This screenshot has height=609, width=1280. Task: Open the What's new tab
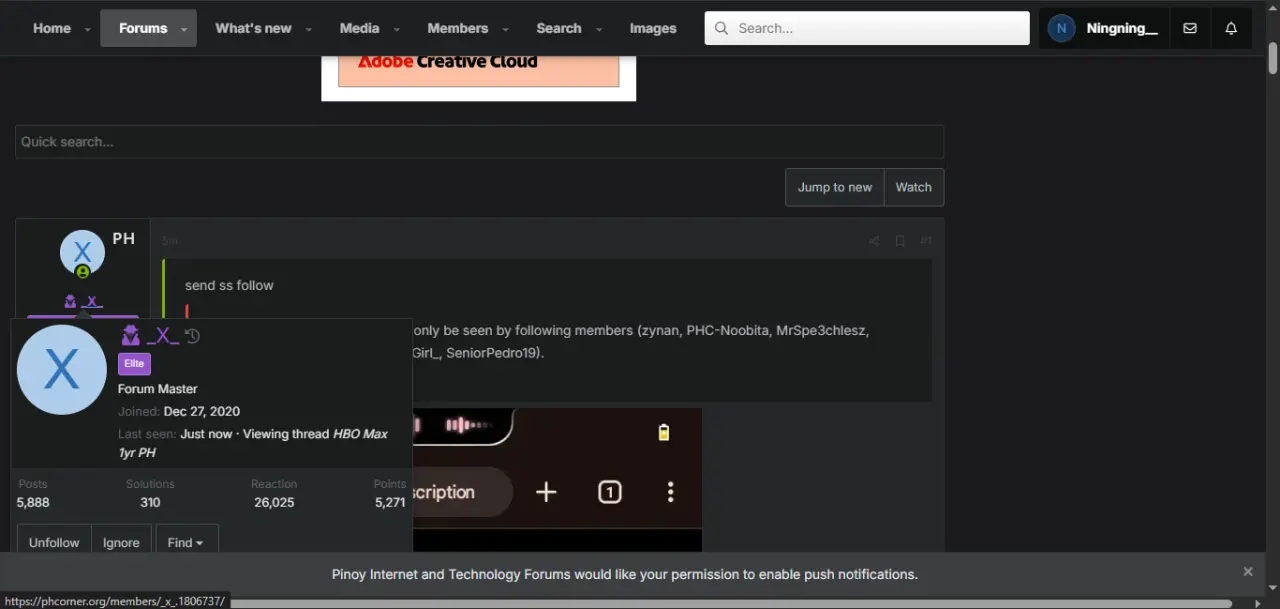(x=254, y=28)
